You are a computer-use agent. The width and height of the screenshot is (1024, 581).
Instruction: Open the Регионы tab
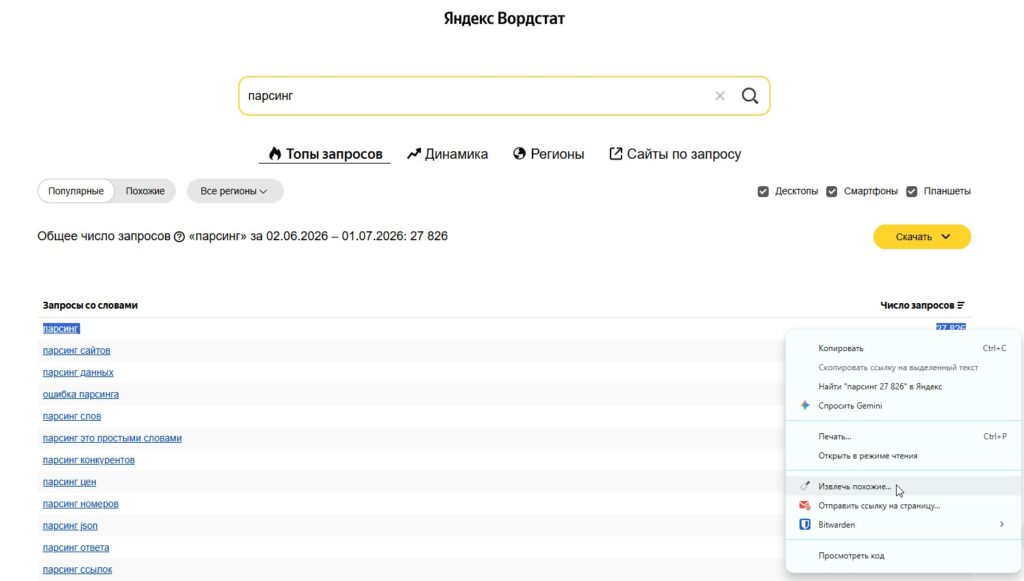coord(549,154)
